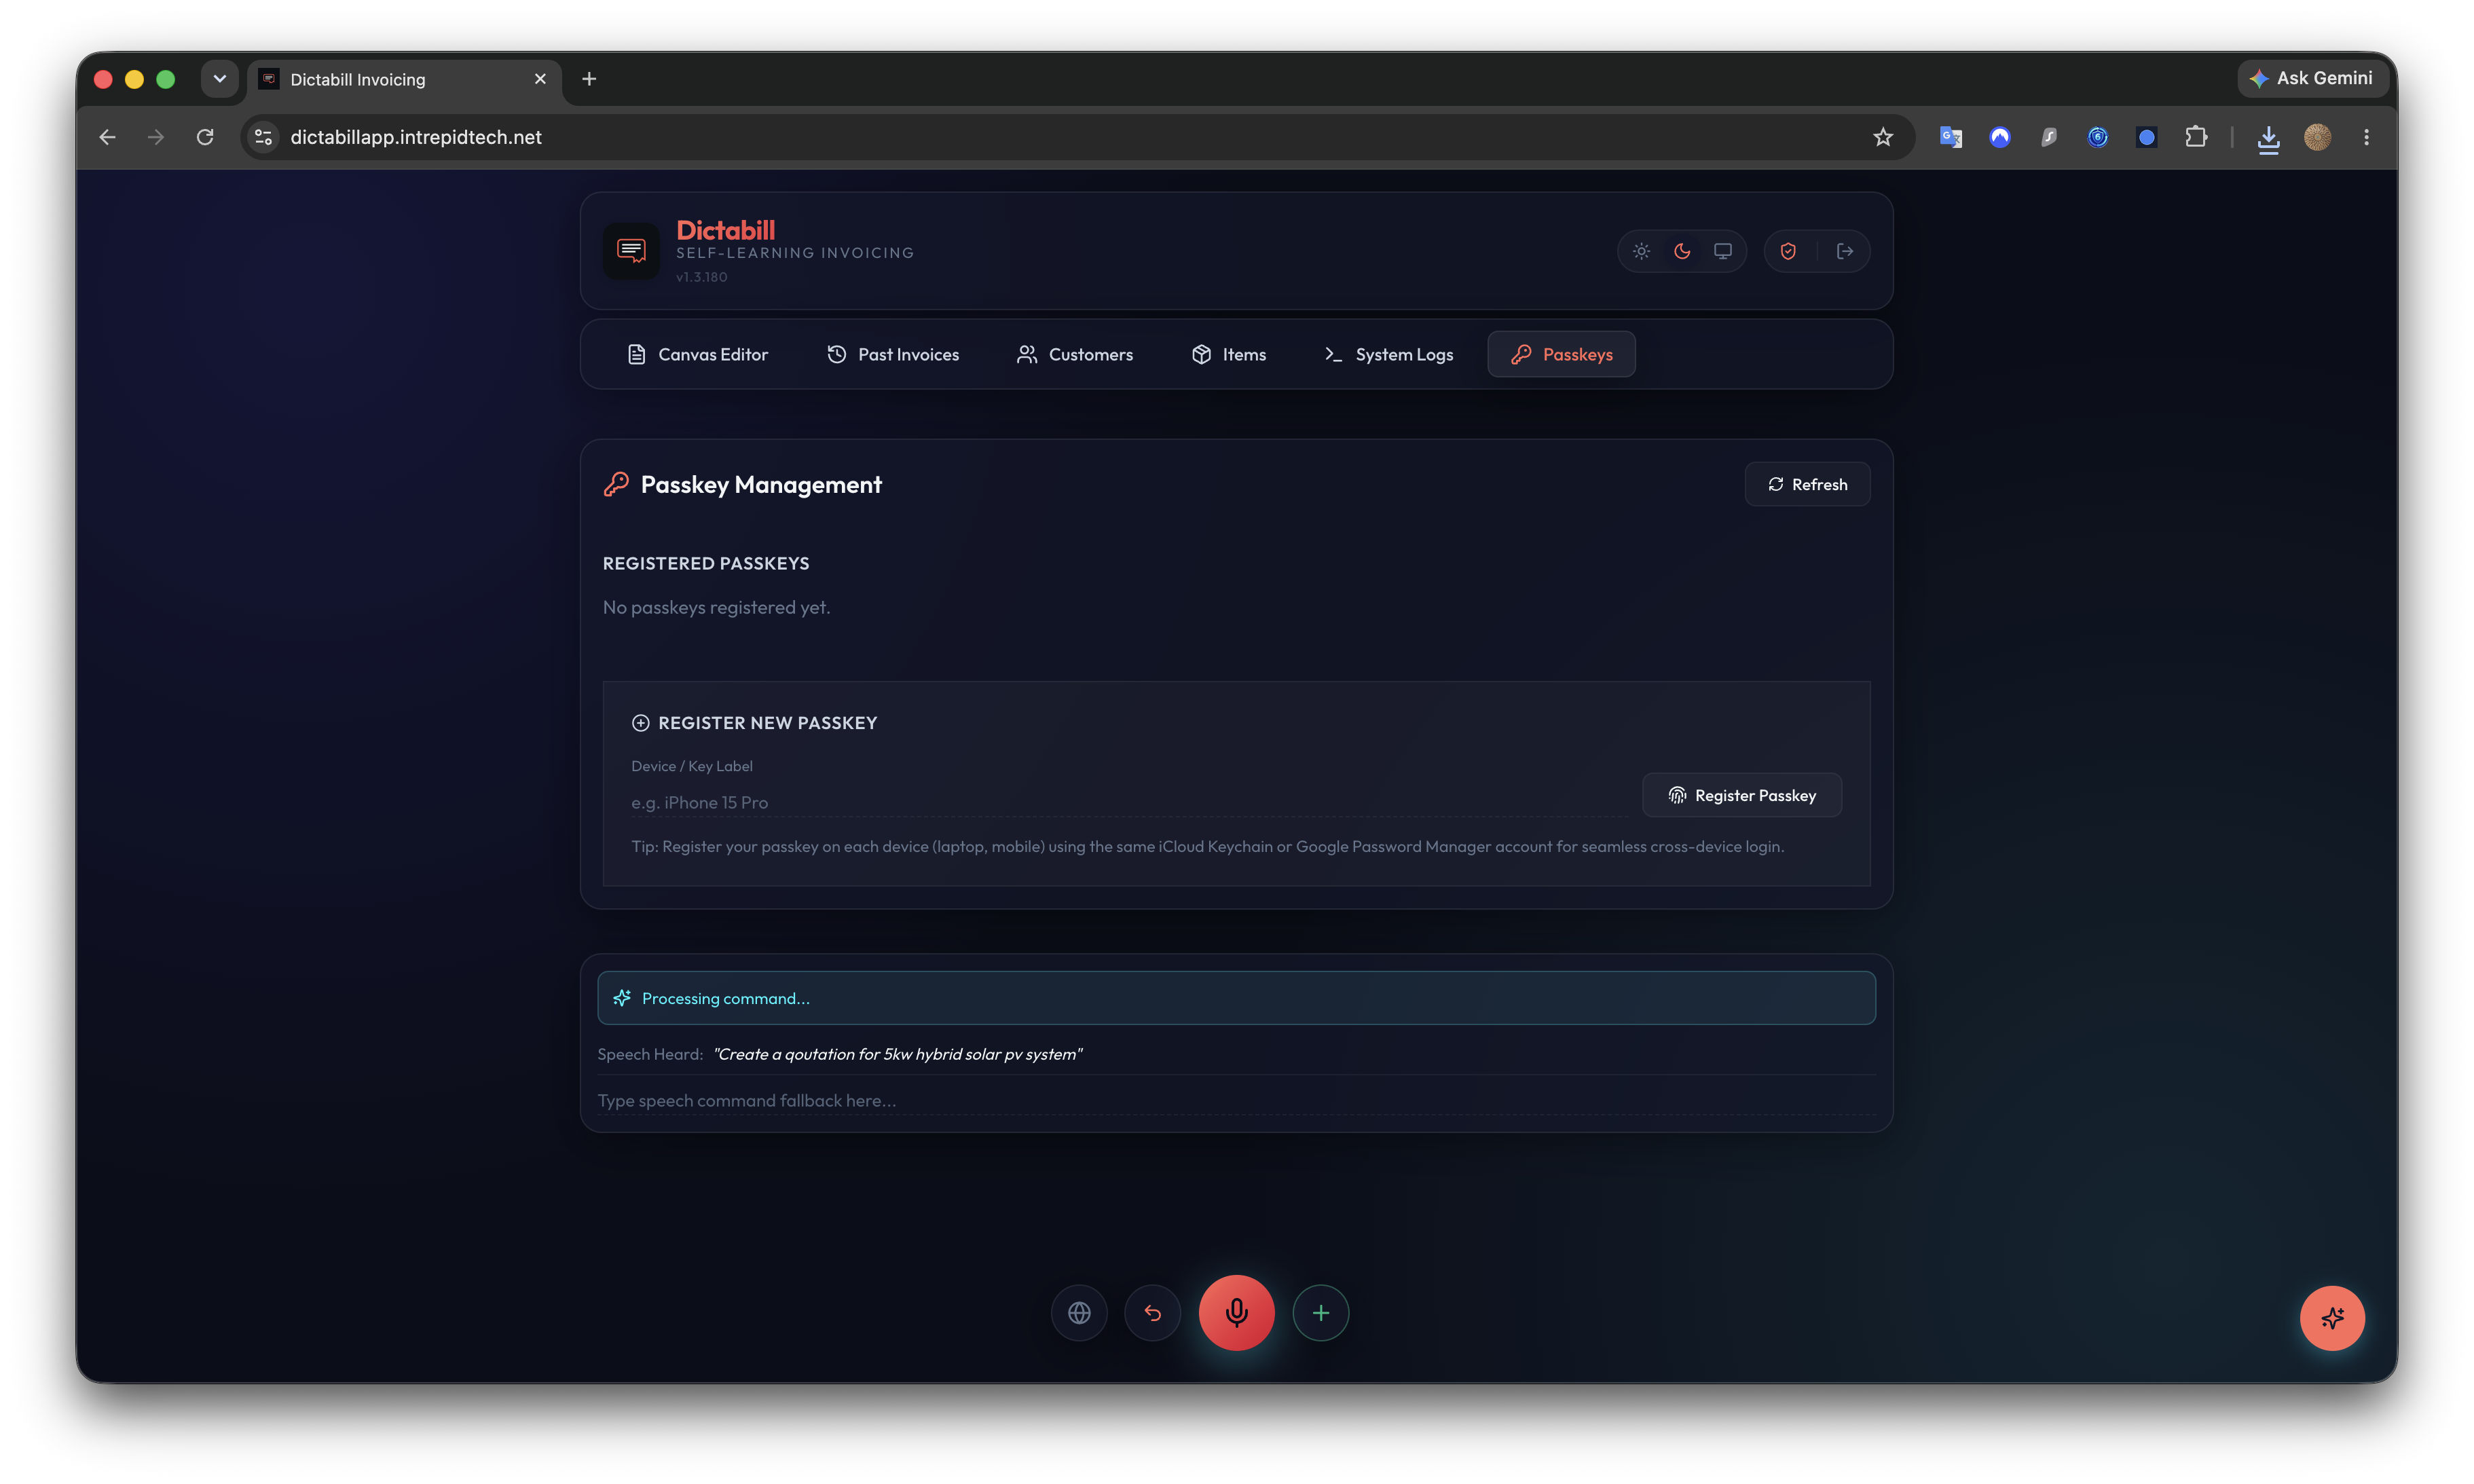Open site information icon in address bar
This screenshot has width=2474, height=1484.
tap(263, 137)
